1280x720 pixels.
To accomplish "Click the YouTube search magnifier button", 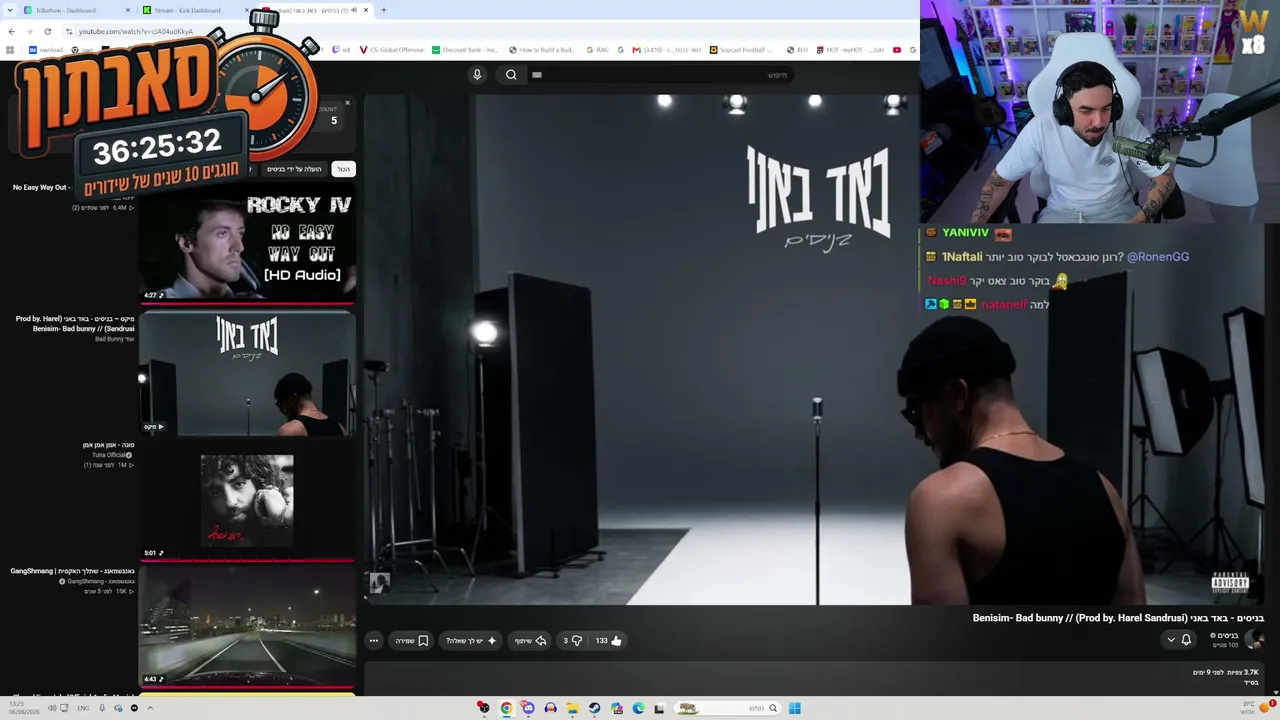I will click(511, 75).
